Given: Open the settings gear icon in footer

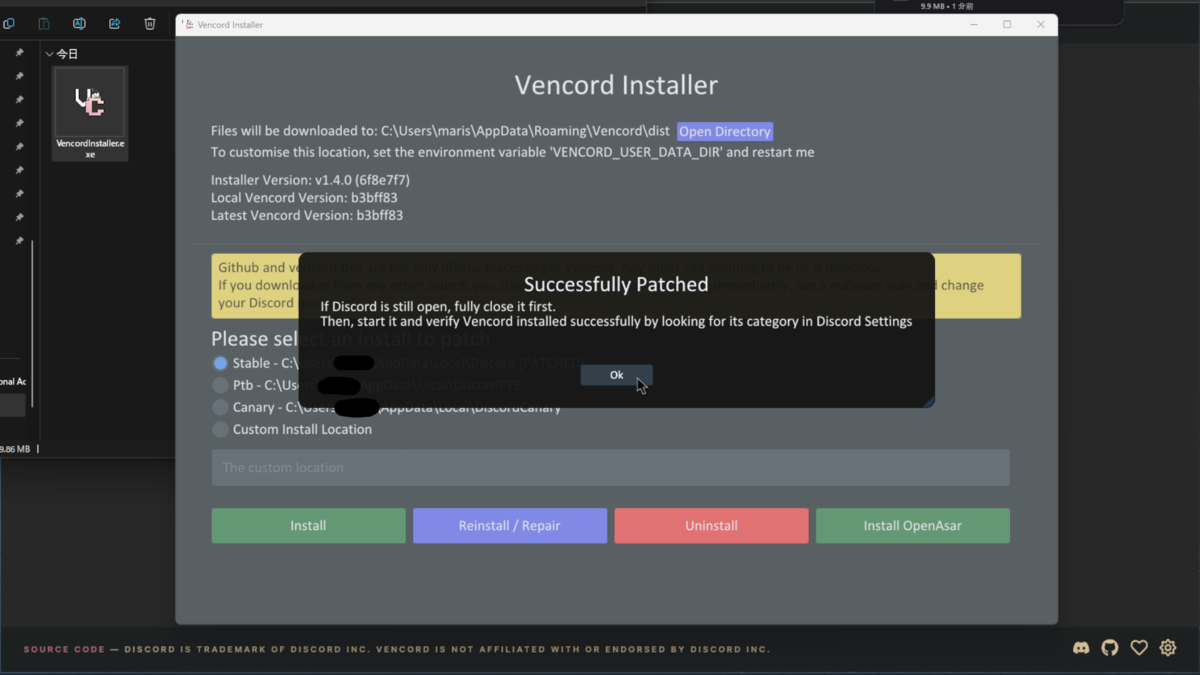Looking at the screenshot, I should (1168, 648).
